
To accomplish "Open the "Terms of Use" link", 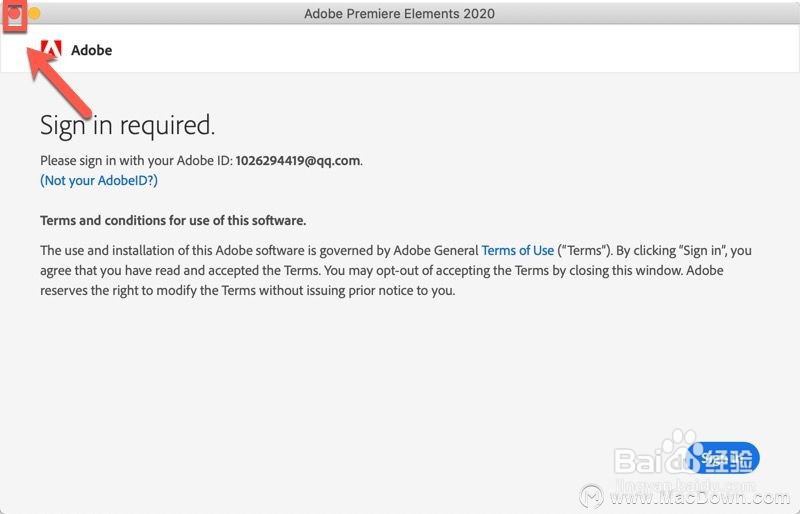I will (x=517, y=250).
